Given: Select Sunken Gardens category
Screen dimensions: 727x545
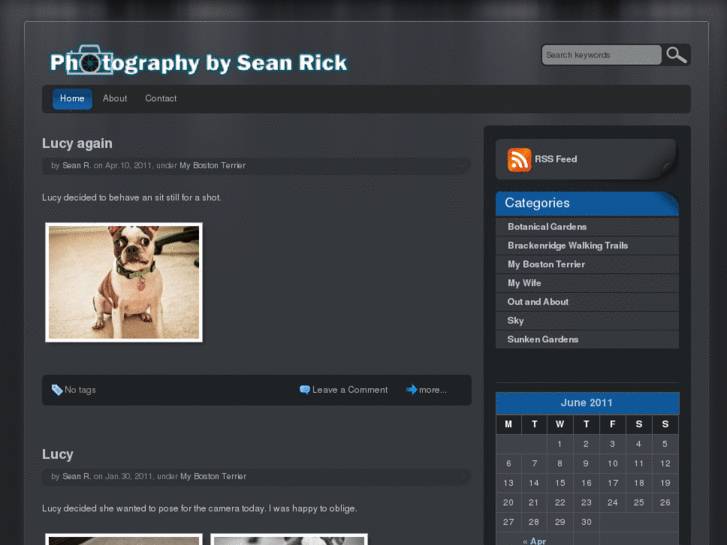Looking at the screenshot, I should tap(587, 339).
